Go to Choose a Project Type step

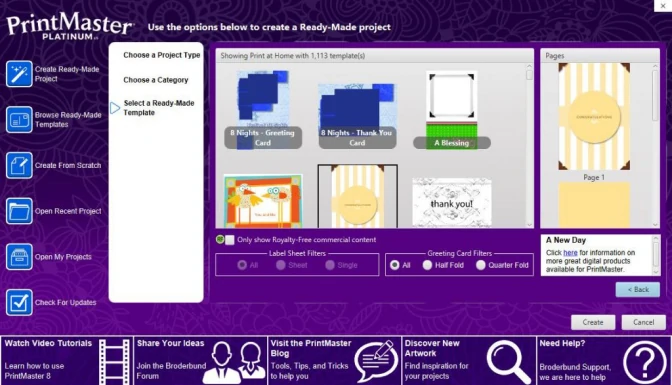click(162, 55)
